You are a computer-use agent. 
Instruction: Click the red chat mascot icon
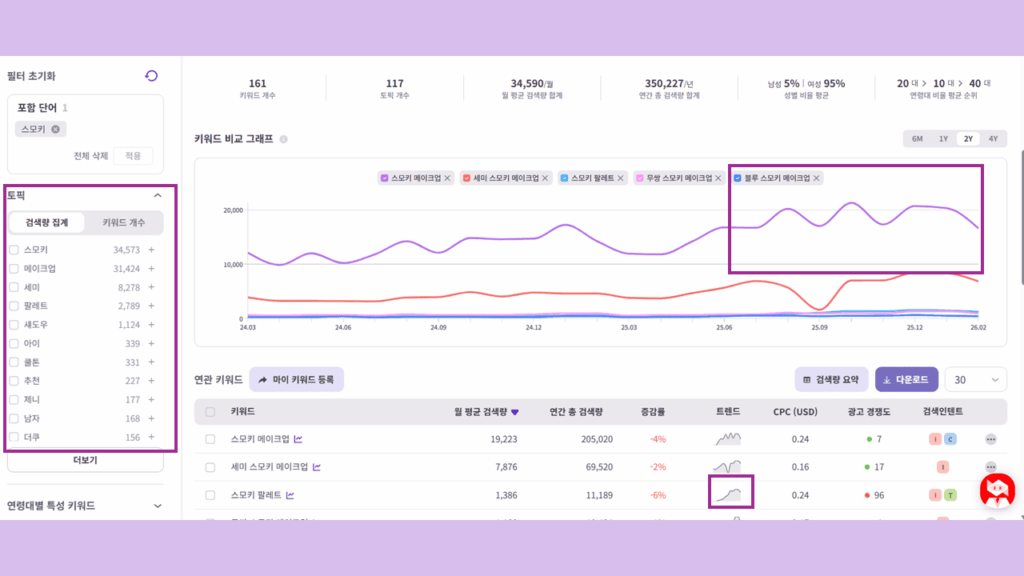(x=996, y=489)
